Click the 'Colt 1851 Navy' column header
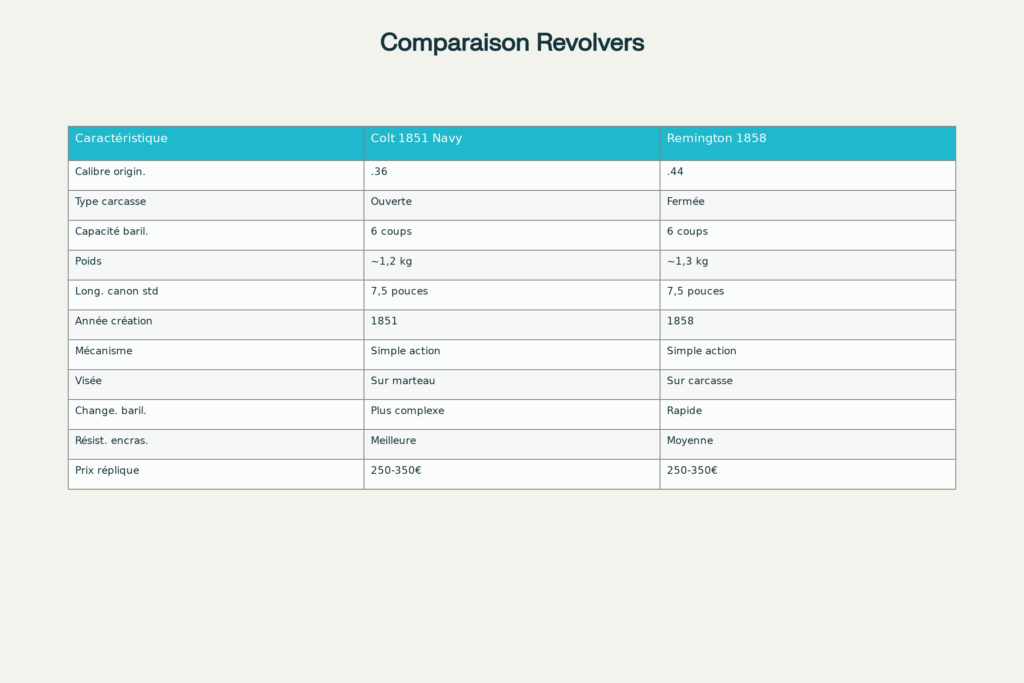The image size is (1024, 683). click(x=416, y=139)
